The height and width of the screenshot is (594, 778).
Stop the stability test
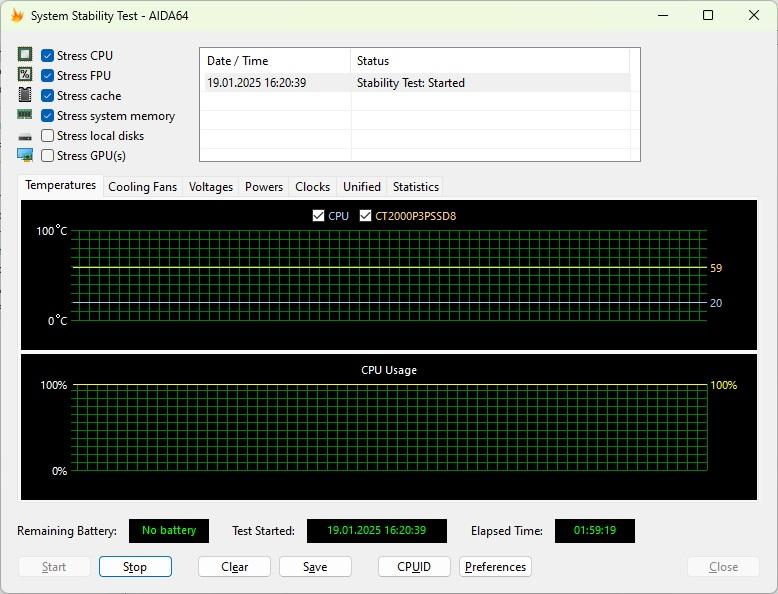pos(135,567)
